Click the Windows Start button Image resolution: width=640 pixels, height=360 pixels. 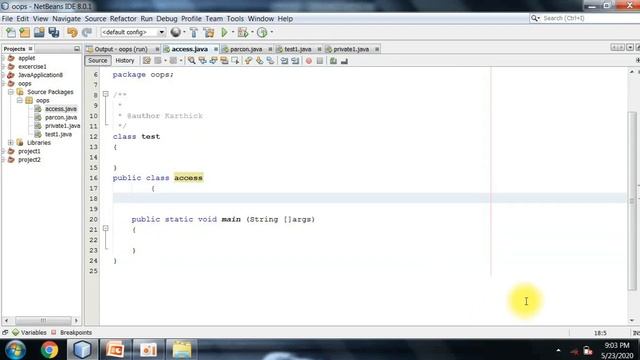click(x=15, y=350)
